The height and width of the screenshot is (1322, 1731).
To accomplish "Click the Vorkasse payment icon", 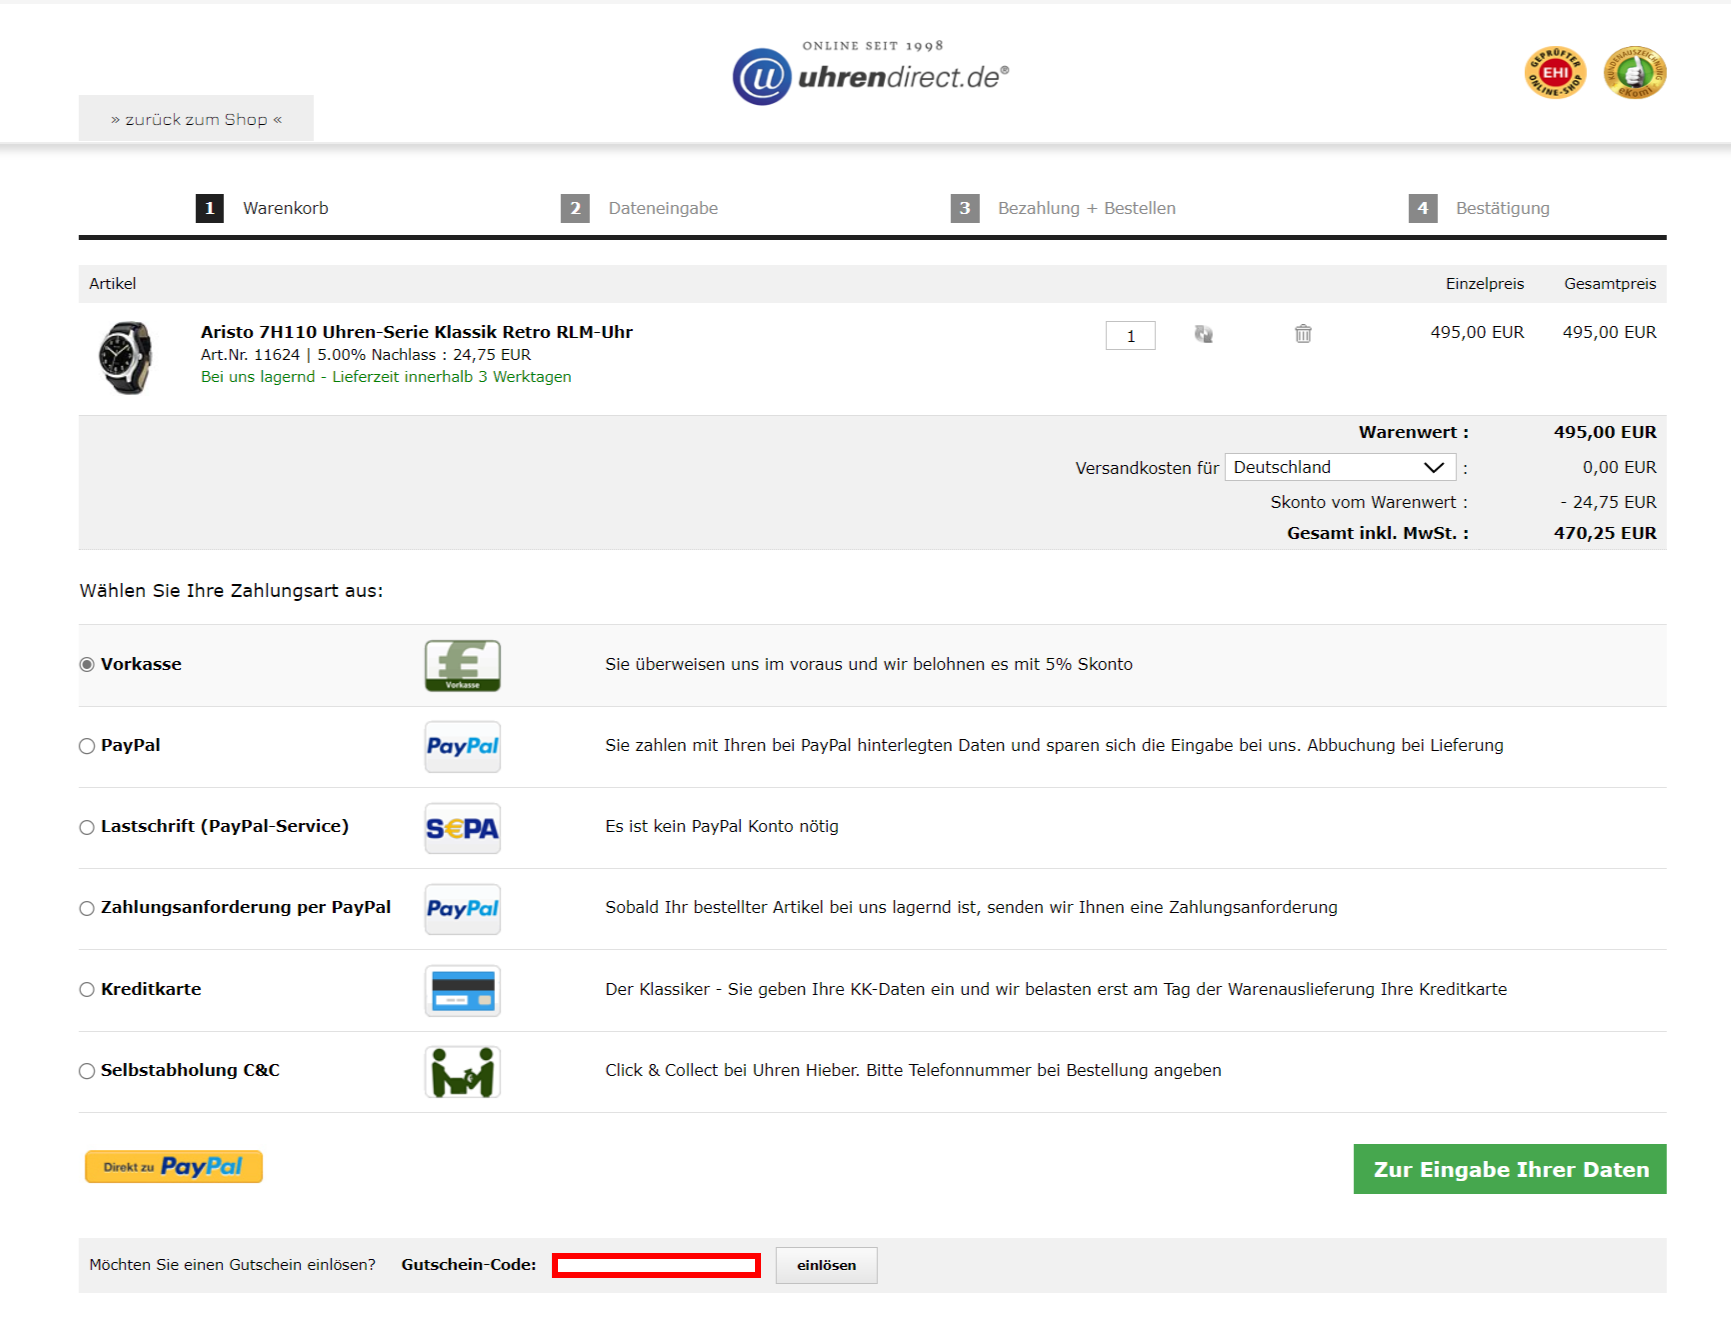I will point(462,665).
